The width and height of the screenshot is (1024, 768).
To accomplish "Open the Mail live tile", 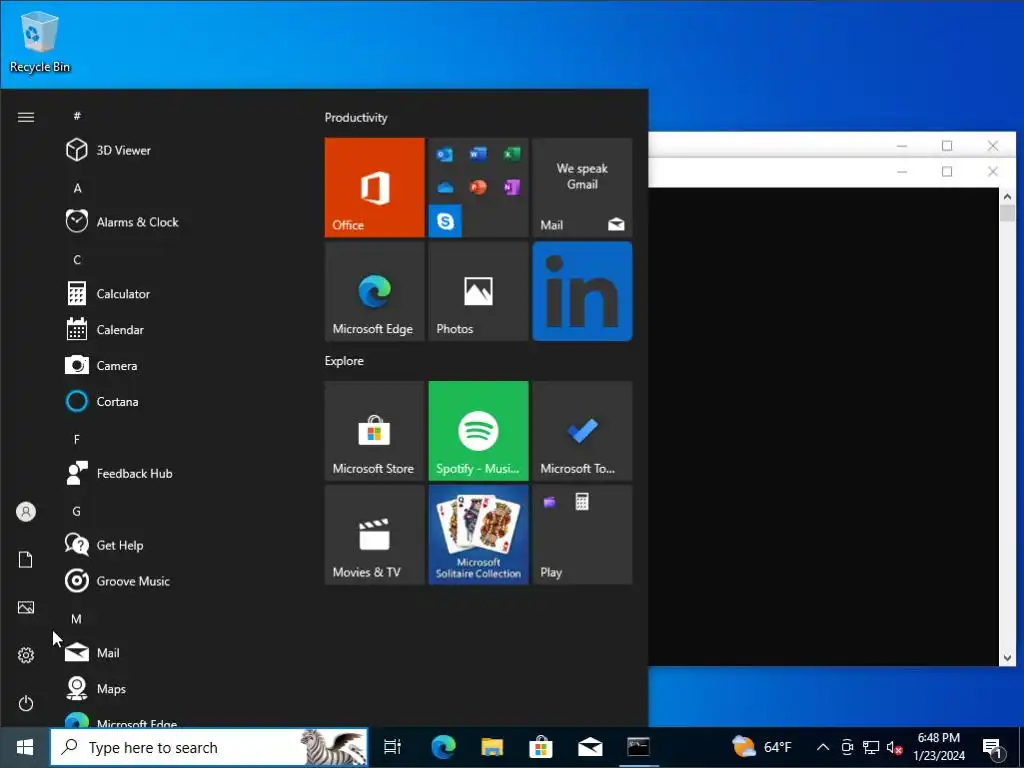I will point(582,187).
